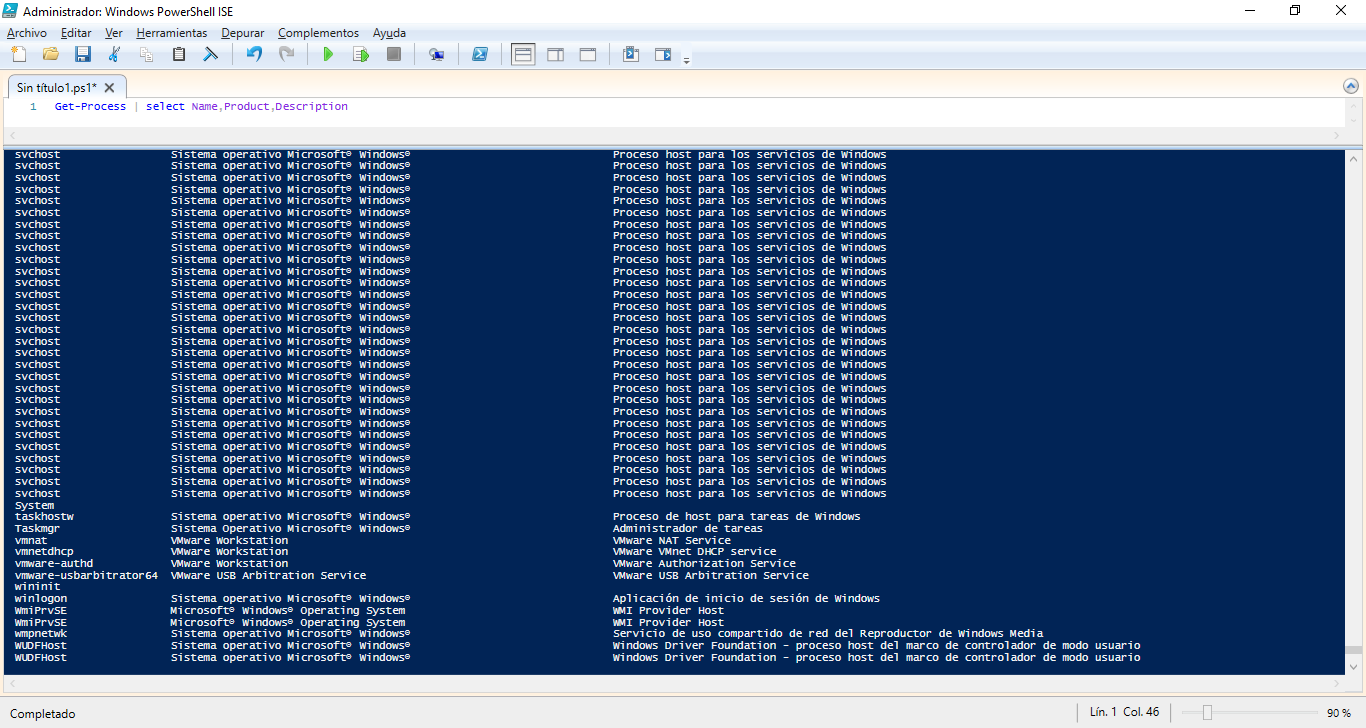The height and width of the screenshot is (728, 1366).
Task: Toggle Show Script Pane Top layout
Action: (523, 54)
